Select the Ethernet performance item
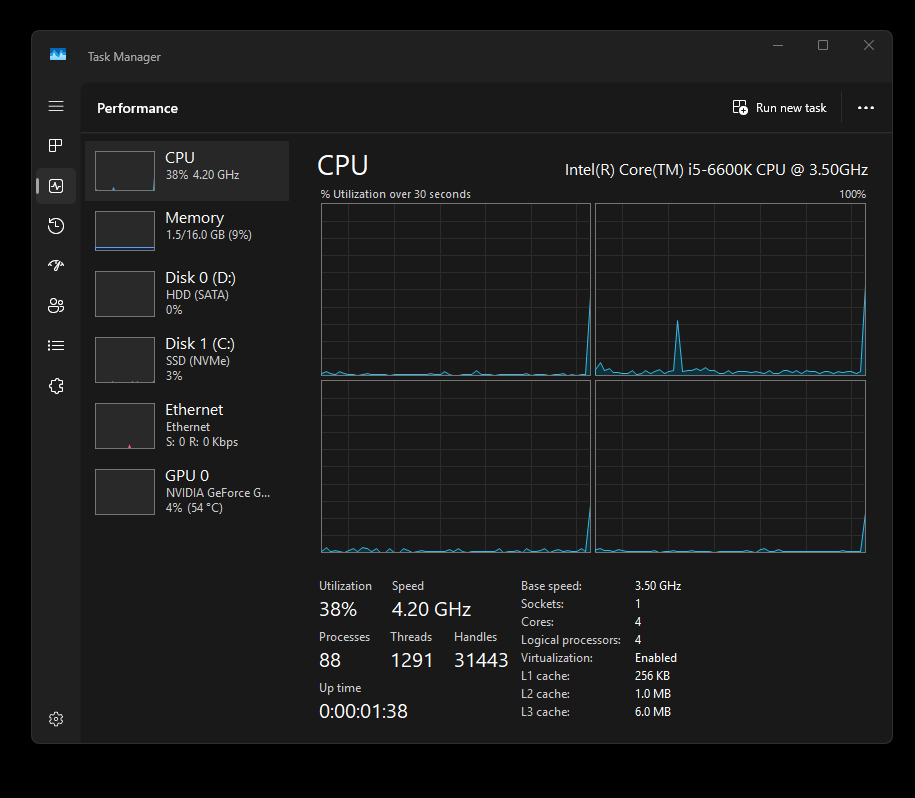 pos(187,425)
